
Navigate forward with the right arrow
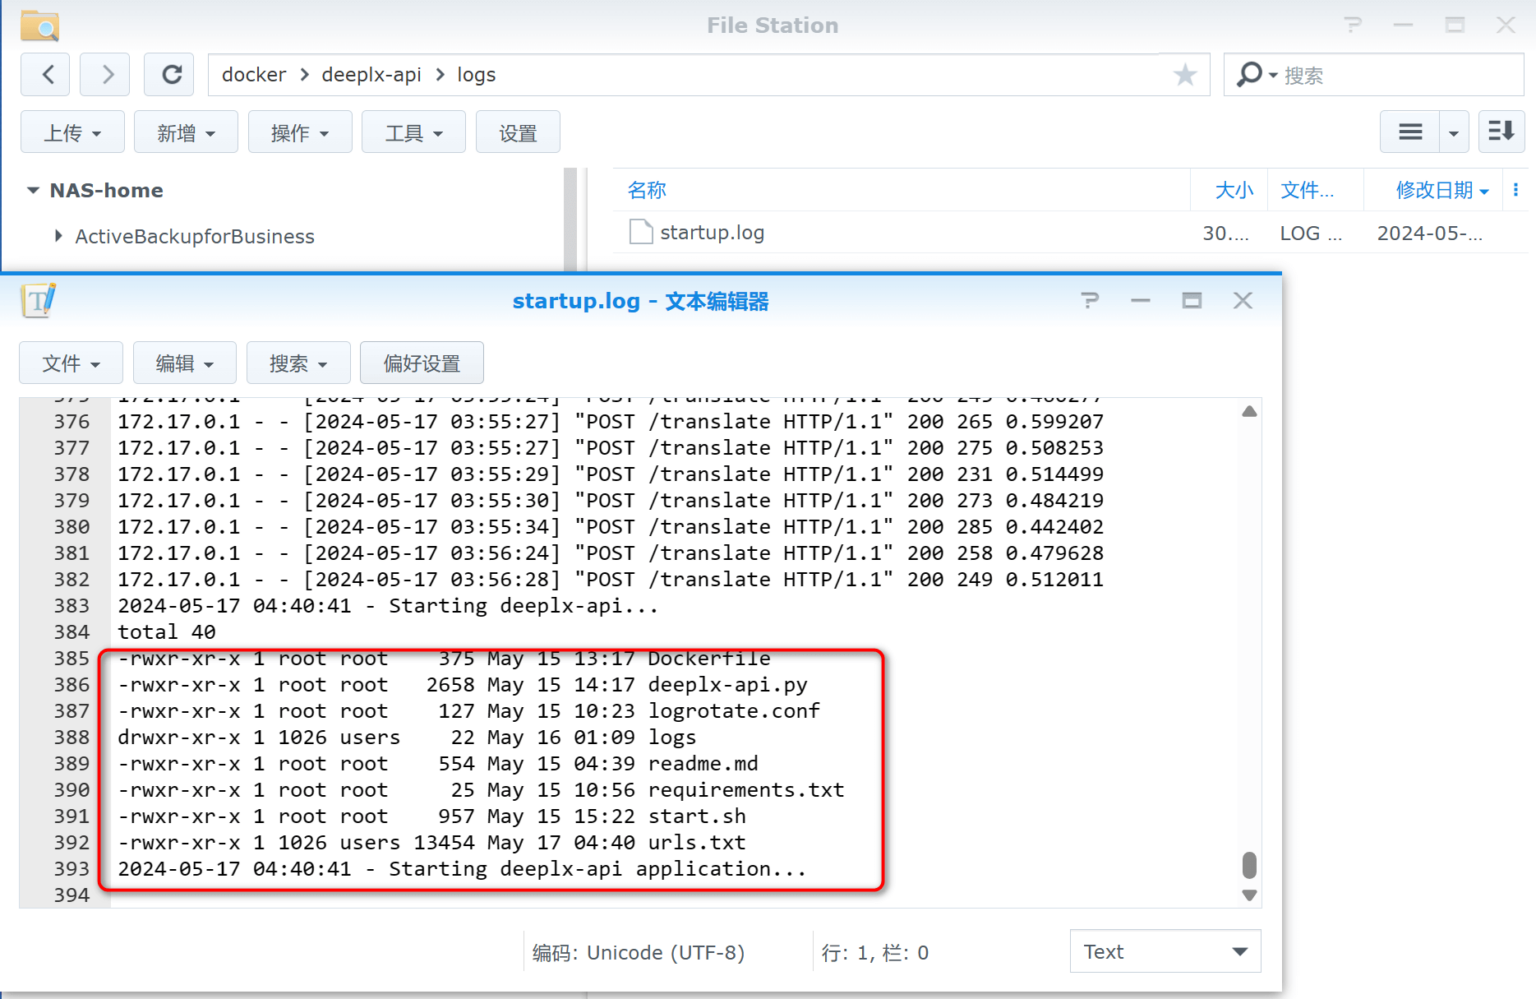[x=104, y=74]
